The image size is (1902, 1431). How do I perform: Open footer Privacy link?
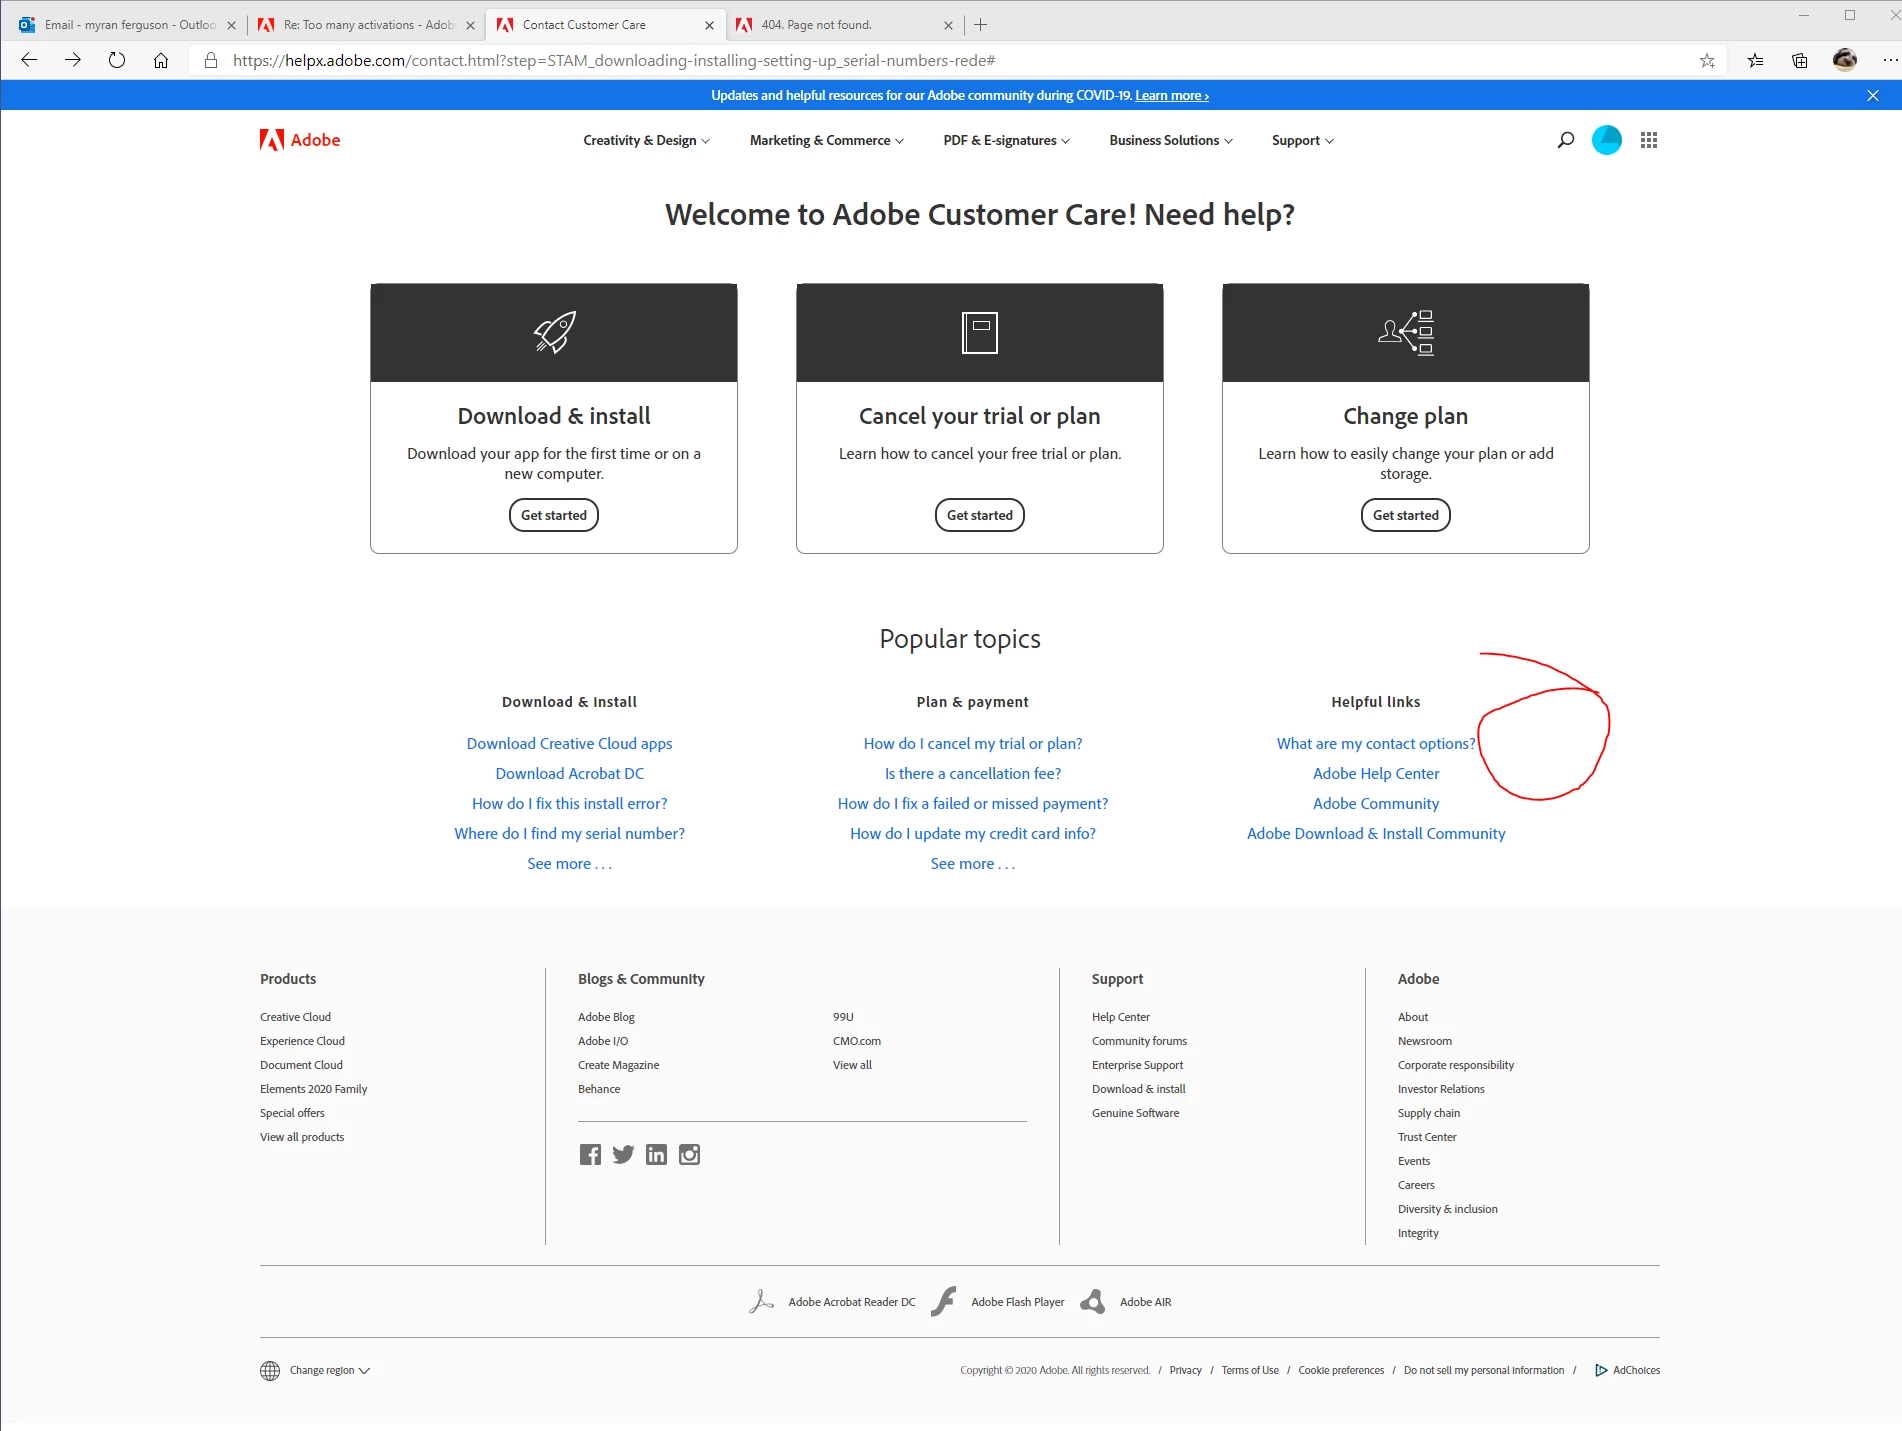point(1185,1370)
